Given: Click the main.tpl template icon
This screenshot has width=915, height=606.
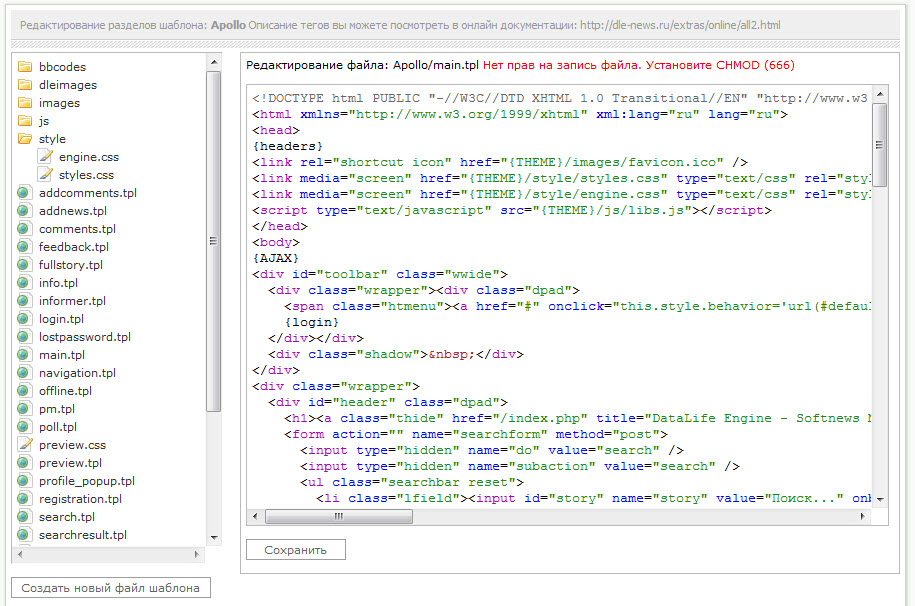Looking at the screenshot, I should [x=24, y=355].
